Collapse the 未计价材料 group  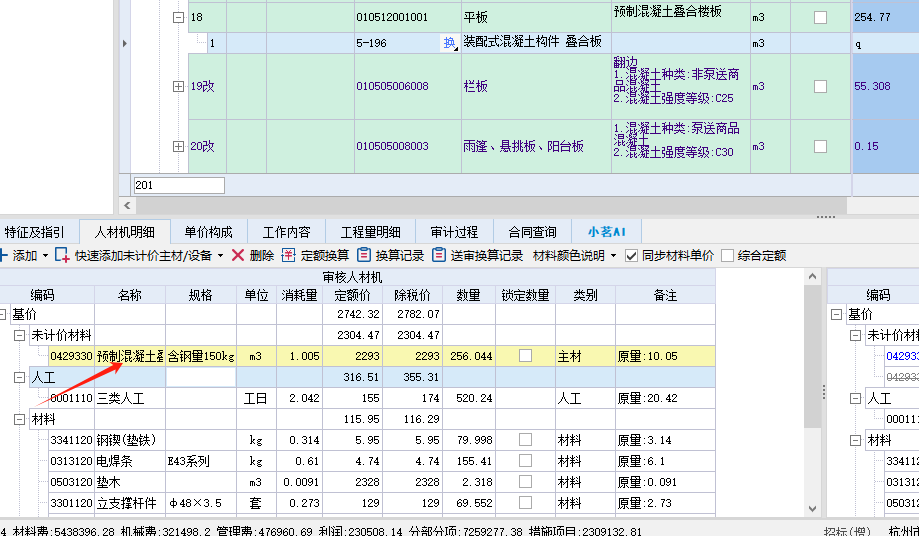coord(19,335)
